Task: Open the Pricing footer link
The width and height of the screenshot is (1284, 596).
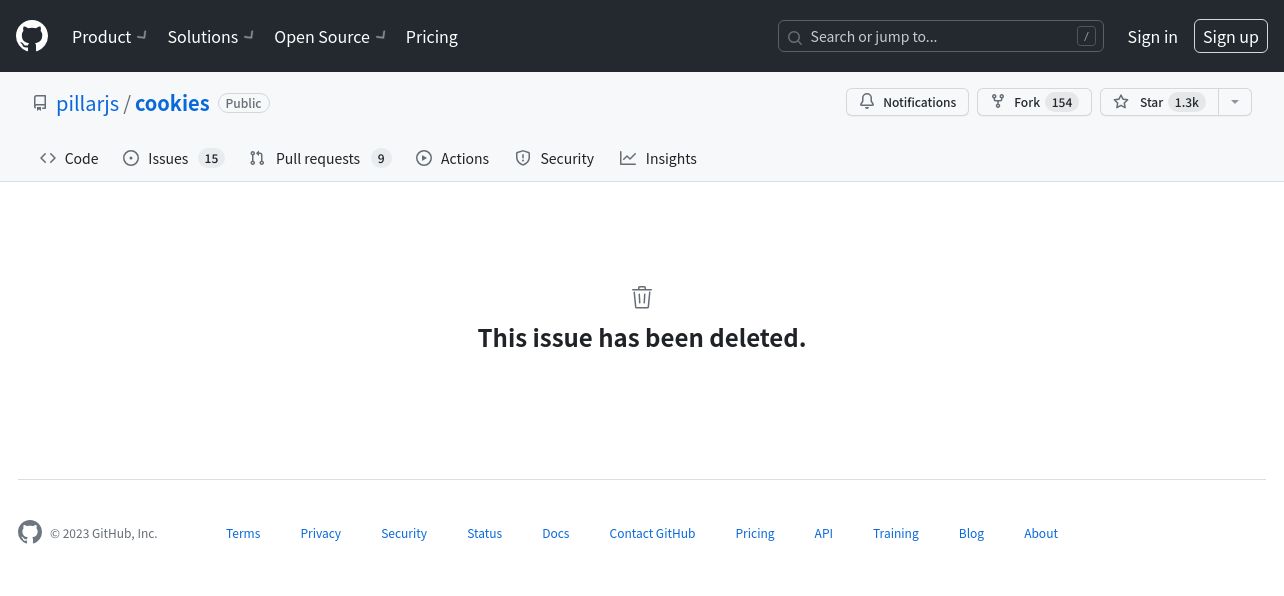Action: [x=755, y=534]
